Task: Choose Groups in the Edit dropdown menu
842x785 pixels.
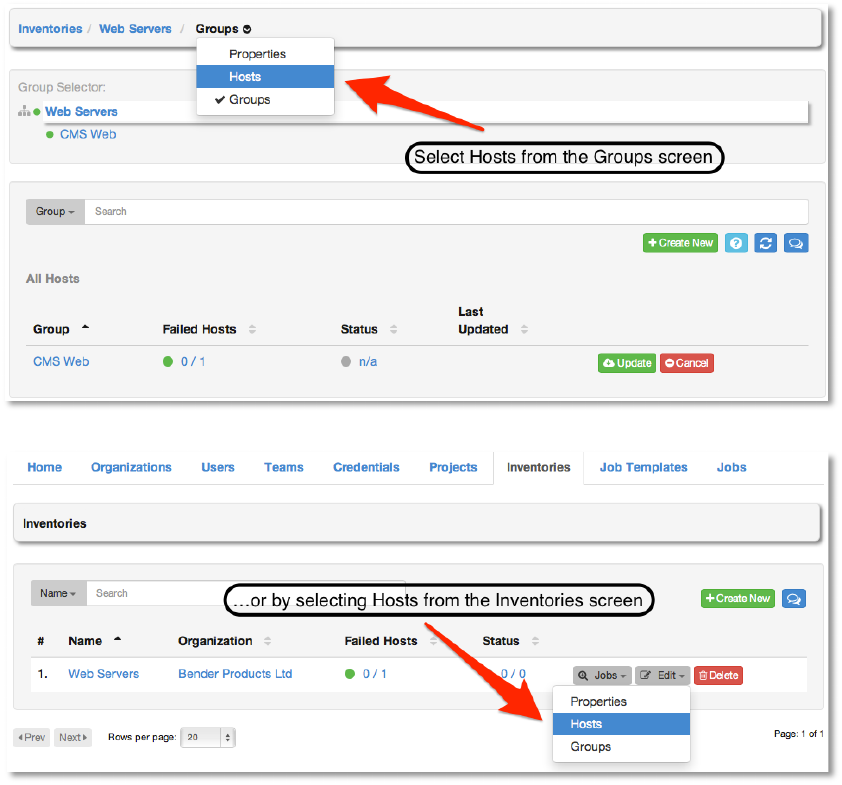Action: tap(621, 747)
